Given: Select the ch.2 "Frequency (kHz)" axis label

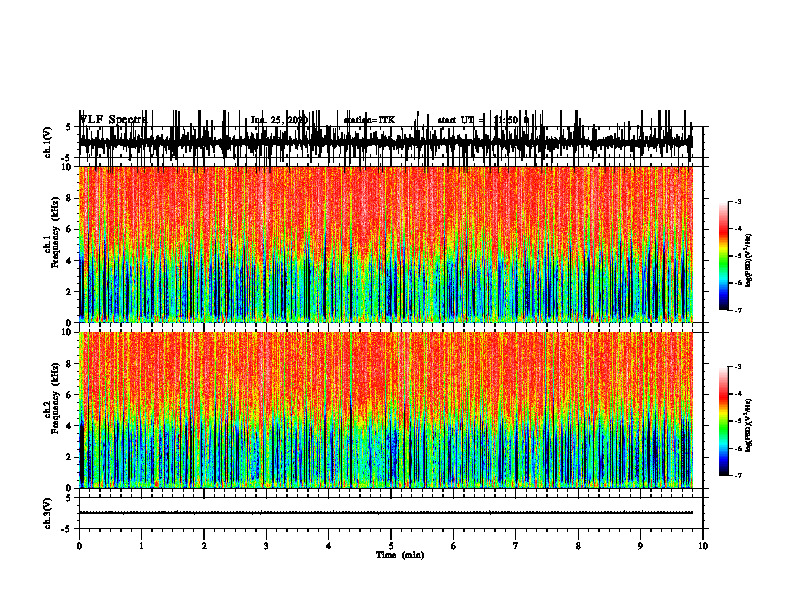Looking at the screenshot, I should (x=55, y=398).
